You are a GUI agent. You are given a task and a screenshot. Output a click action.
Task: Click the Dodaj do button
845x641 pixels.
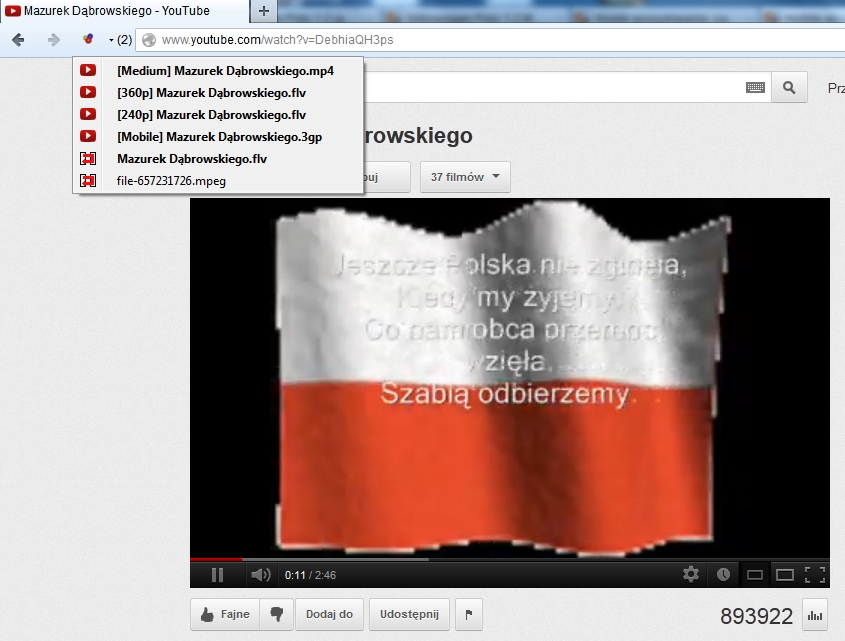pos(329,614)
